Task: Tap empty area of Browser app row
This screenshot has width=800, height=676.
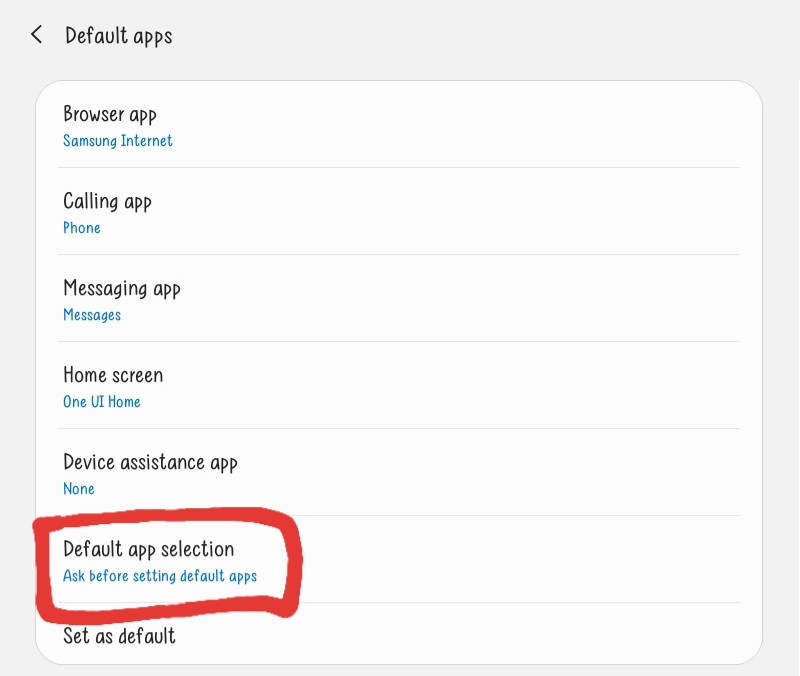Action: 459,124
